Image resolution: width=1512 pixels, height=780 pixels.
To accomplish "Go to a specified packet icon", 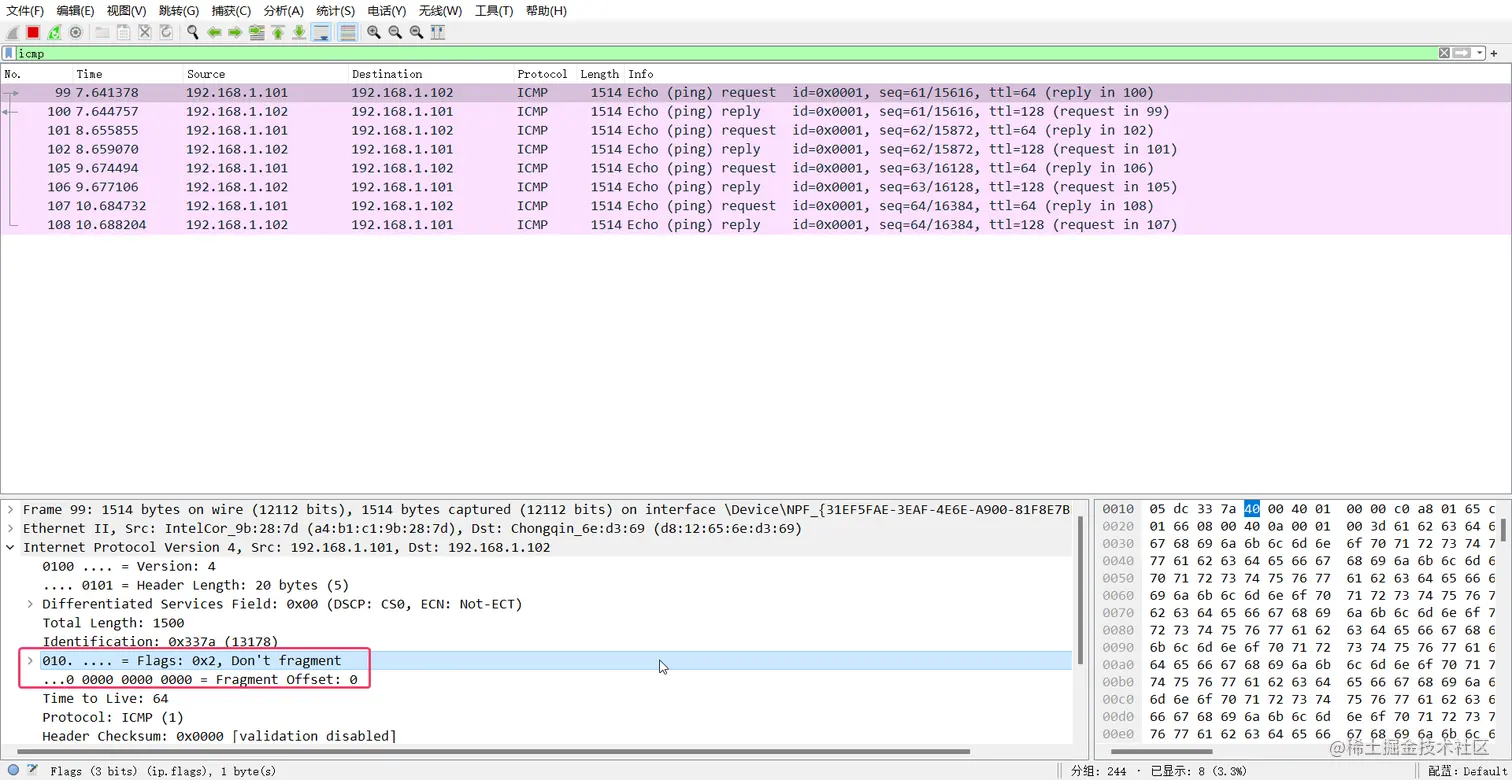I will tap(256, 32).
